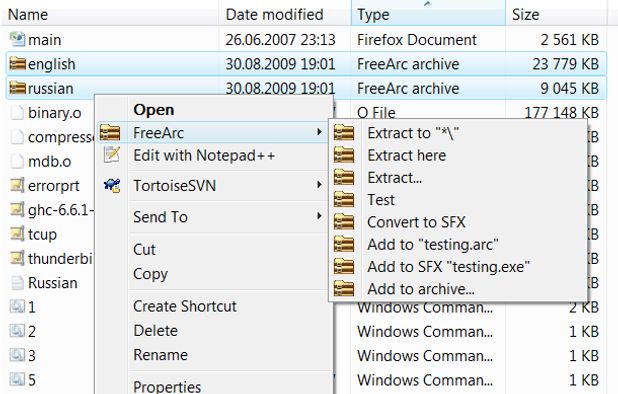The width and height of the screenshot is (618, 394).
Task: Click the english archive file icon
Action: (x=17, y=63)
